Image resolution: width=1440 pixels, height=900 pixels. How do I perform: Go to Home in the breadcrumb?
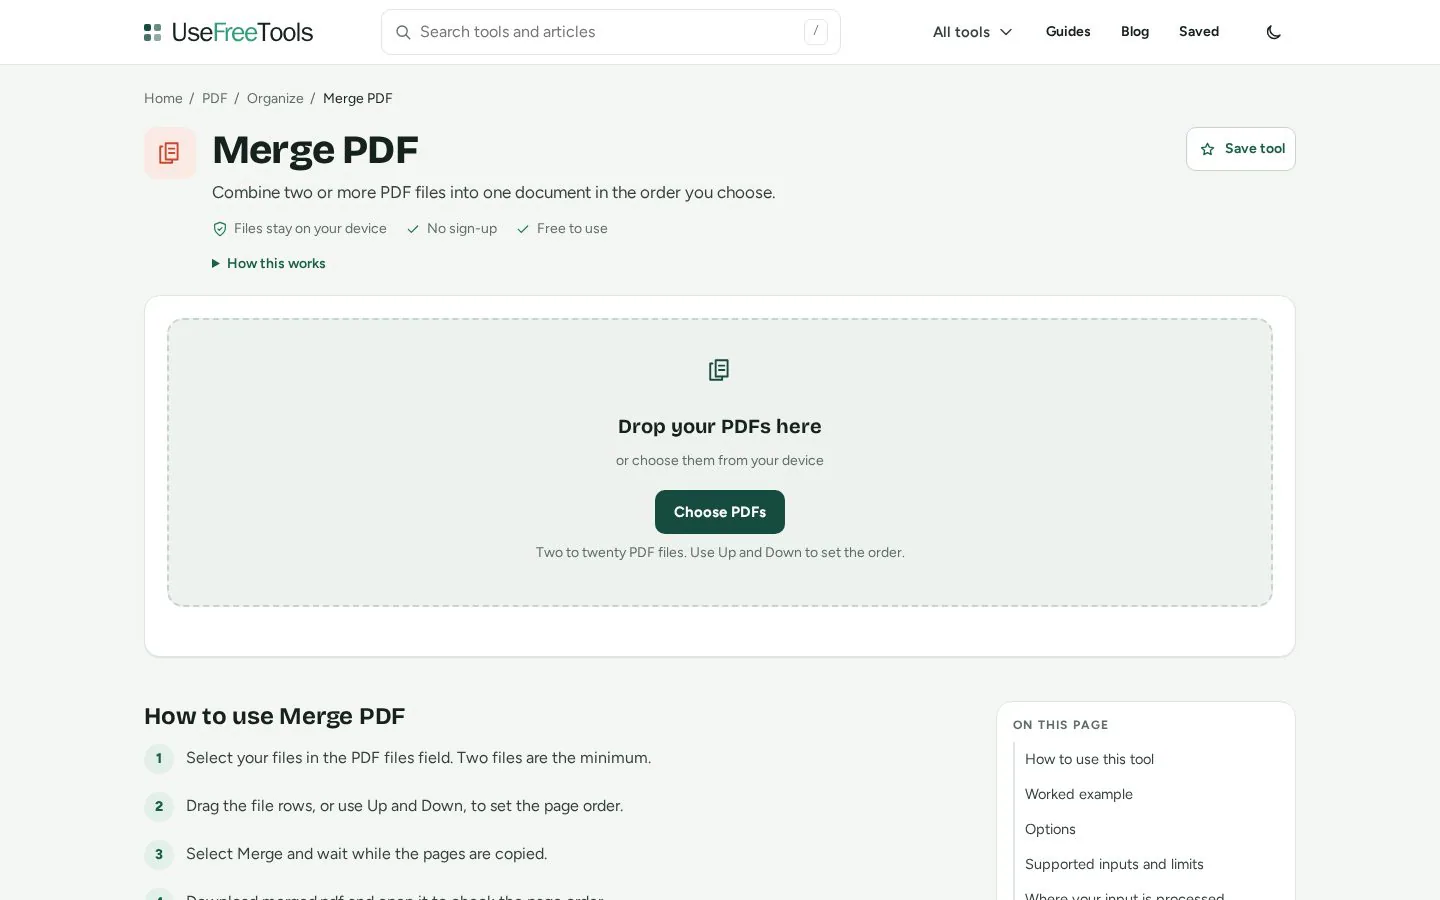pos(163,99)
